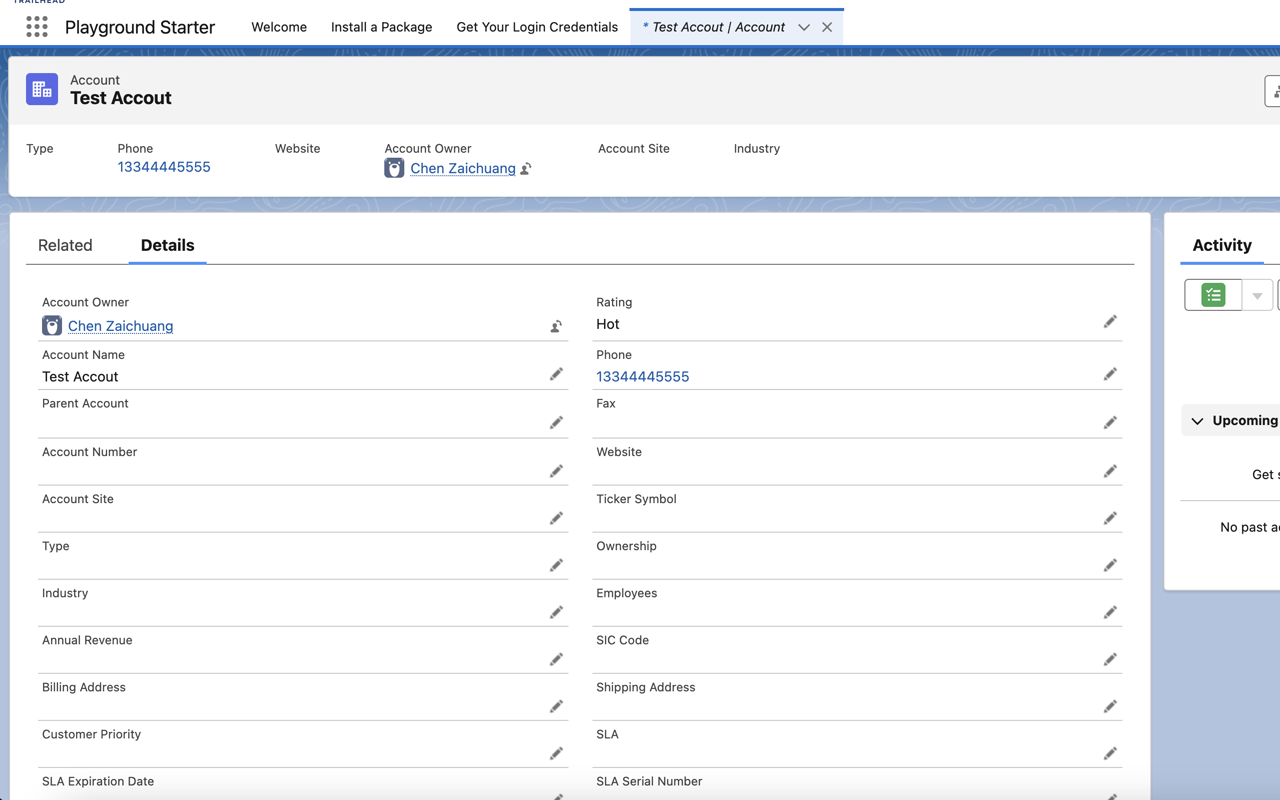Click the pencil icon beside Shipping Address
1280x800 pixels.
pyautogui.click(x=1110, y=706)
